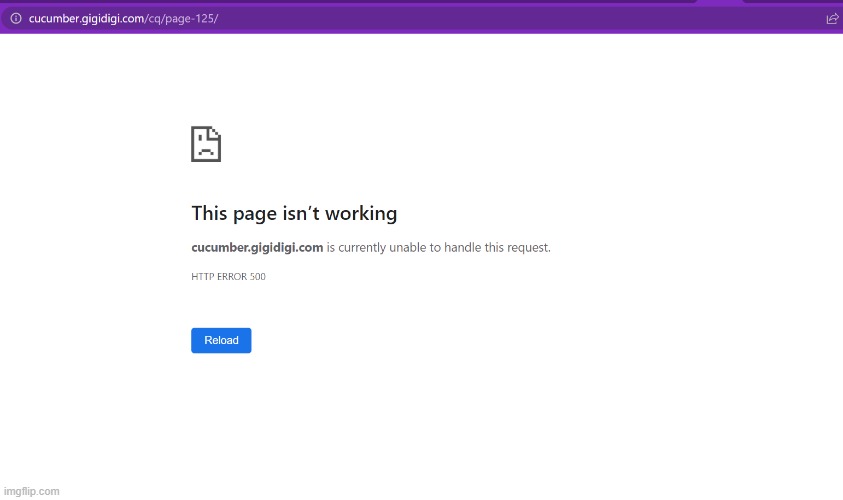This screenshot has width=843, height=500.
Task: Click the word 'currently' in error description
Action: click(x=367, y=247)
